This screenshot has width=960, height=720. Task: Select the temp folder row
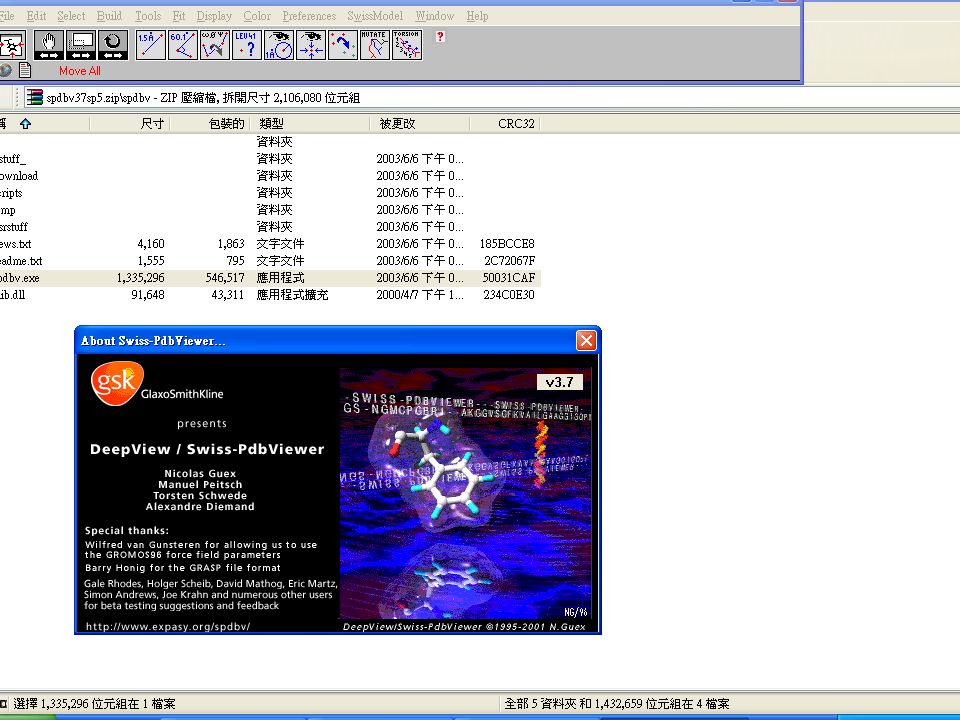[269, 210]
